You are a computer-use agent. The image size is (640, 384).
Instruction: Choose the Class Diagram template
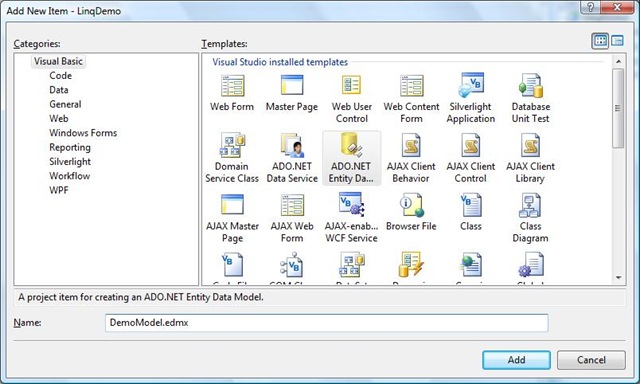coord(530,218)
